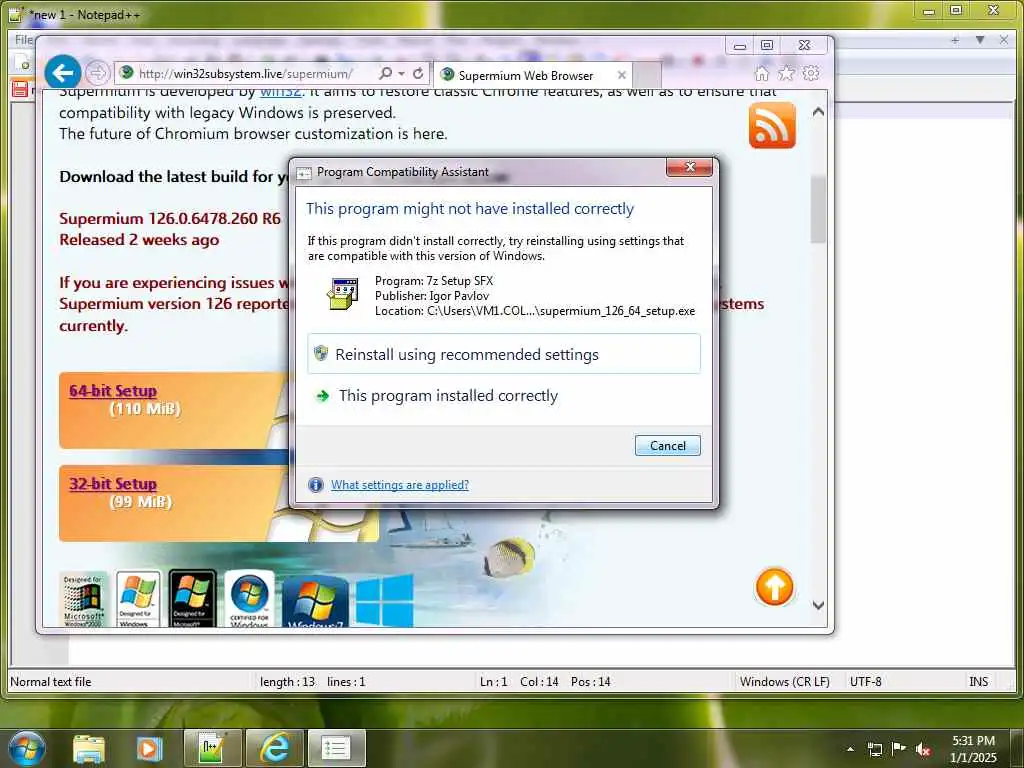The height and width of the screenshot is (768, 1024).
Task: Click Normal text file status label
Action: 51,682
